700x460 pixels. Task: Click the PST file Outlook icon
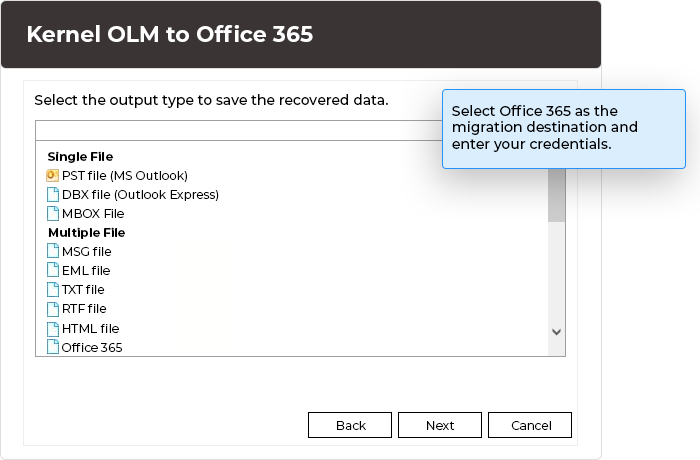[x=52, y=176]
